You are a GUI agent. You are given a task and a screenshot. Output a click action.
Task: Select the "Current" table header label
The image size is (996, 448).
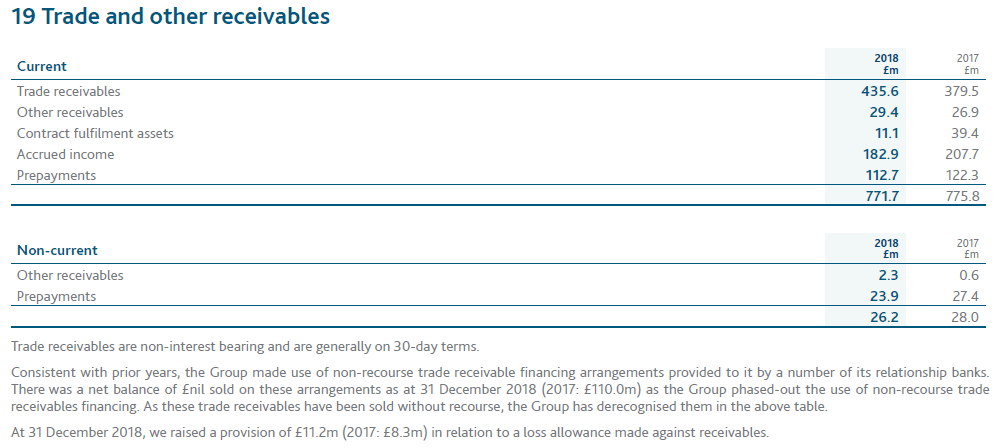(x=42, y=67)
